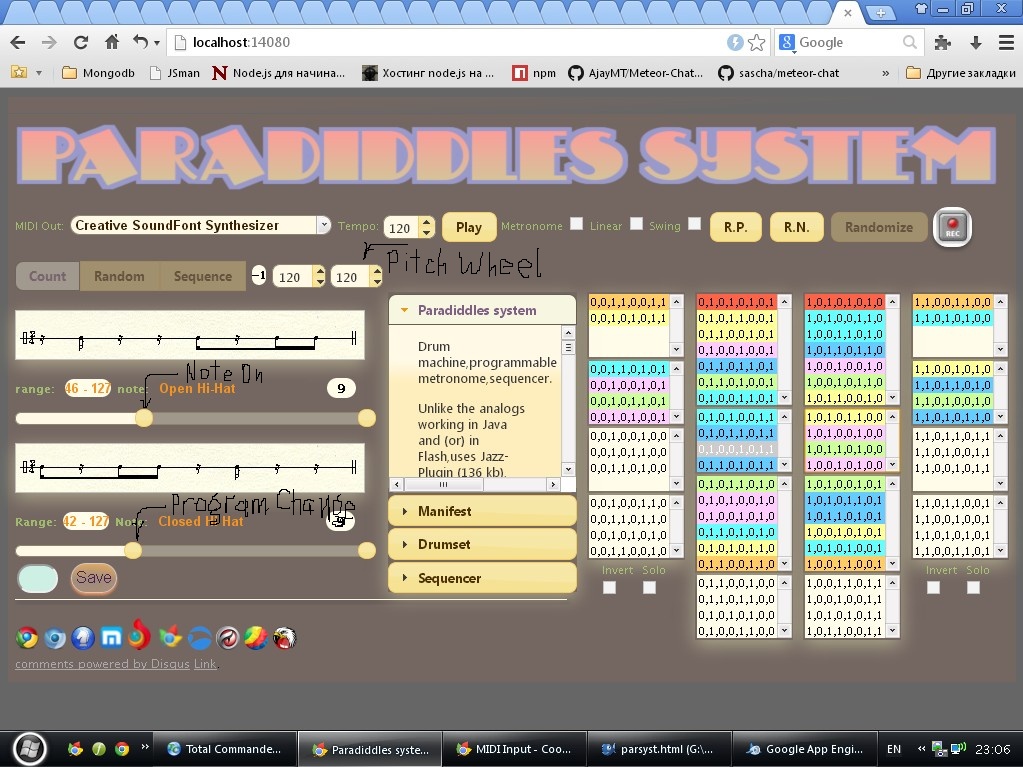
Task: Expand the Drumset accordion section
Action: coord(482,544)
